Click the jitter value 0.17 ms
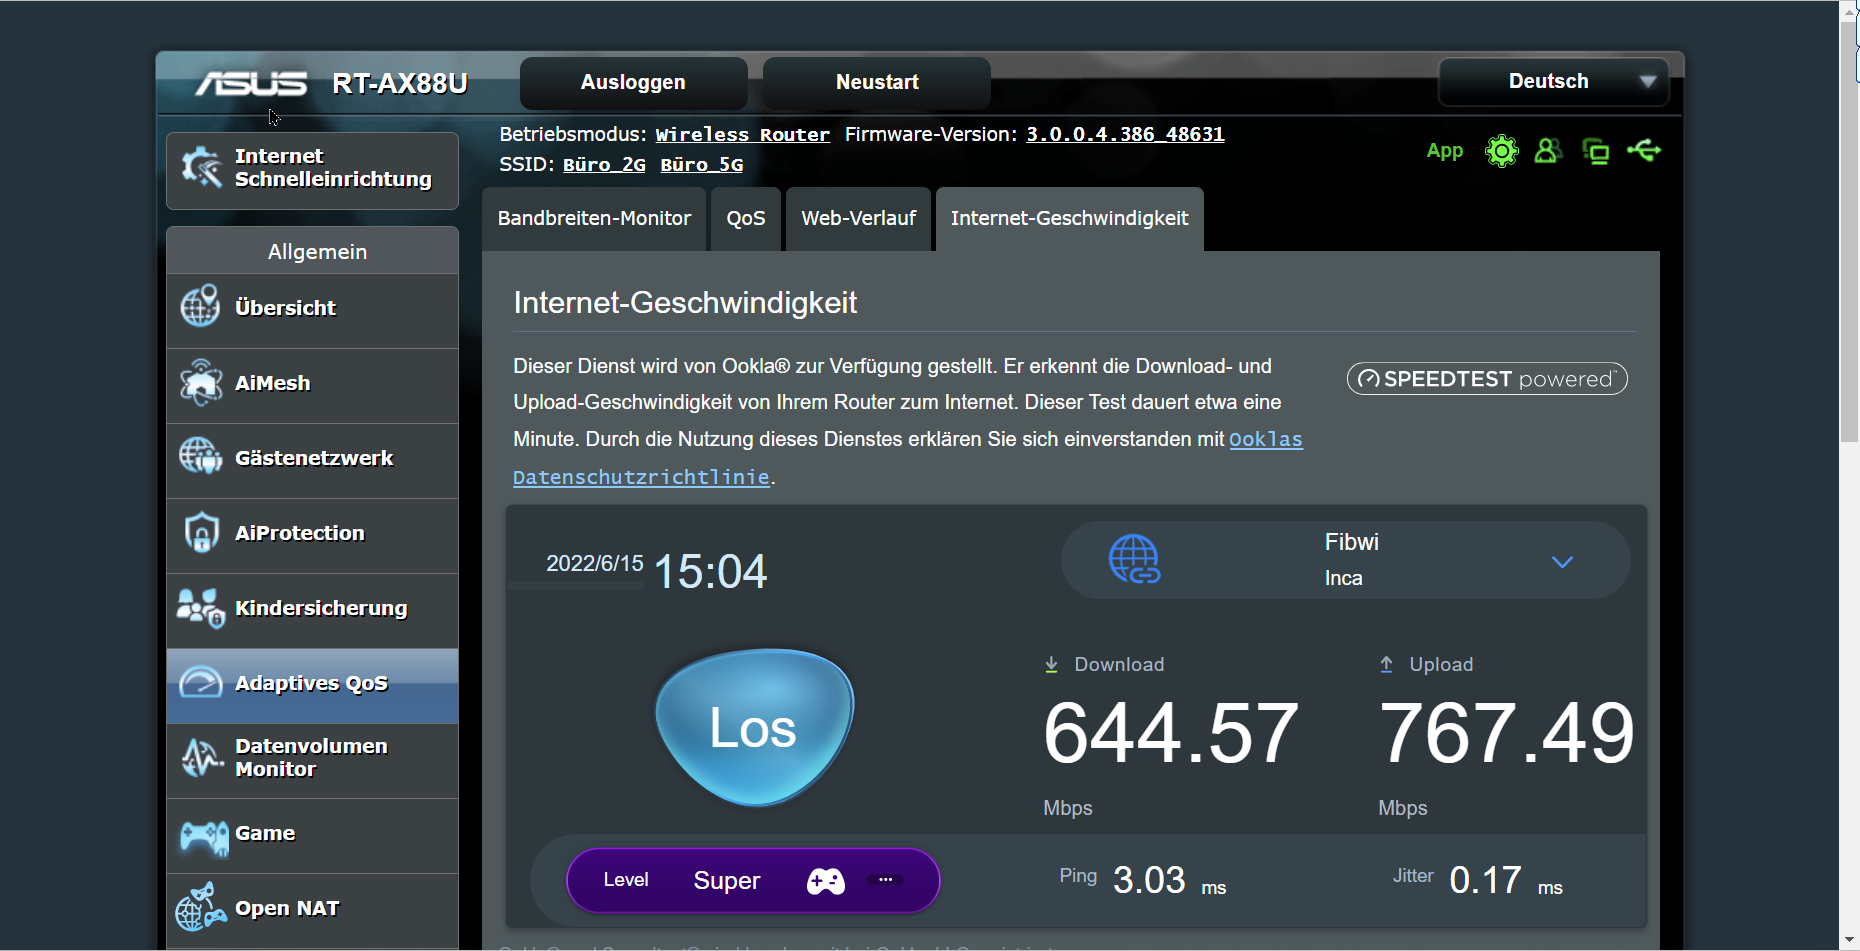Image resolution: width=1860 pixels, height=951 pixels. (x=1506, y=881)
